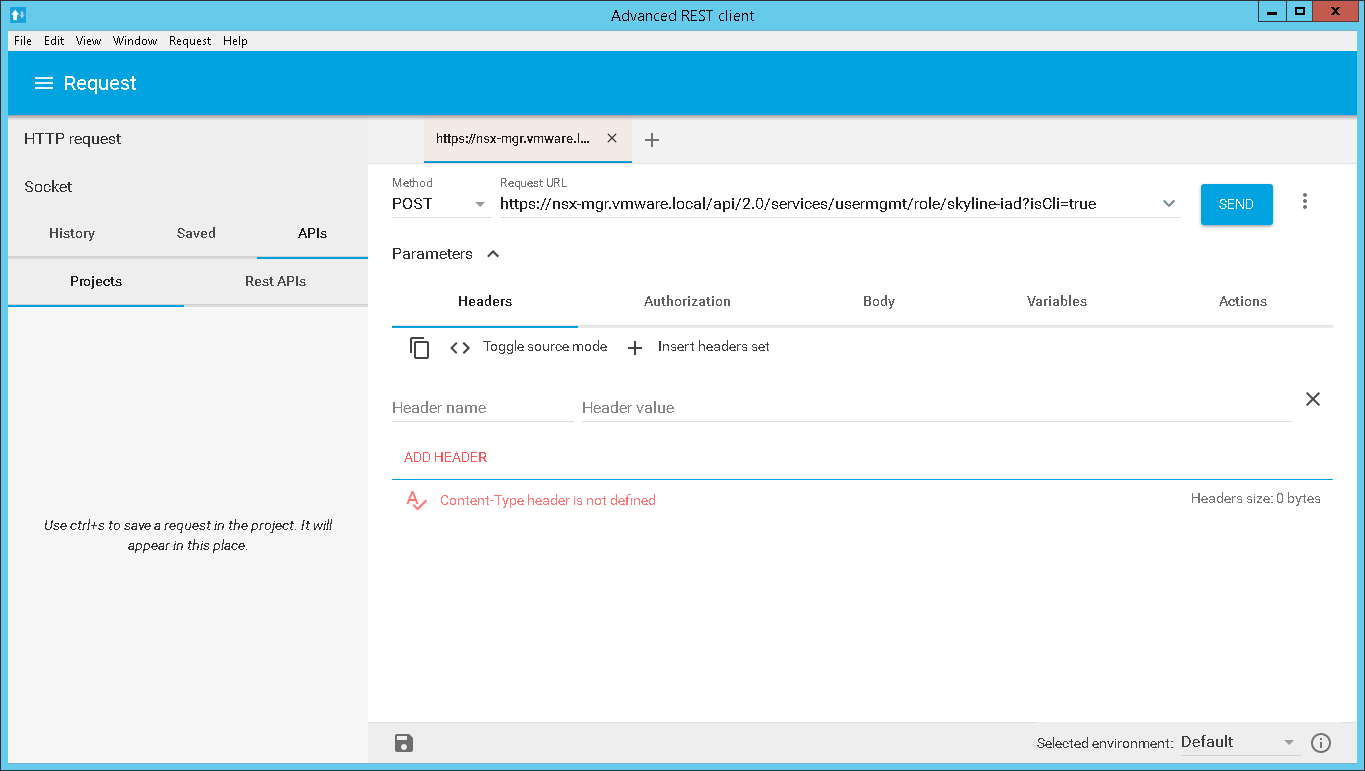Focus the Header value field

tap(937, 408)
